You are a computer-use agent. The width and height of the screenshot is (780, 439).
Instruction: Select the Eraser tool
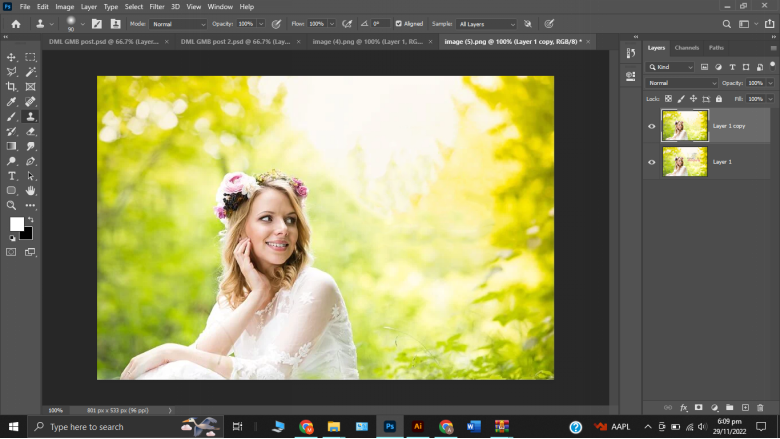click(30, 132)
